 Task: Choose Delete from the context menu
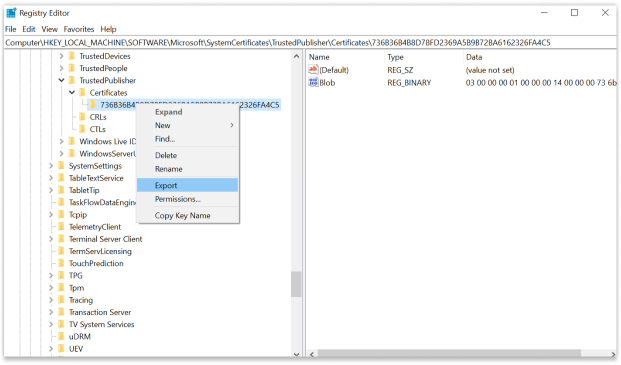(x=188, y=156)
